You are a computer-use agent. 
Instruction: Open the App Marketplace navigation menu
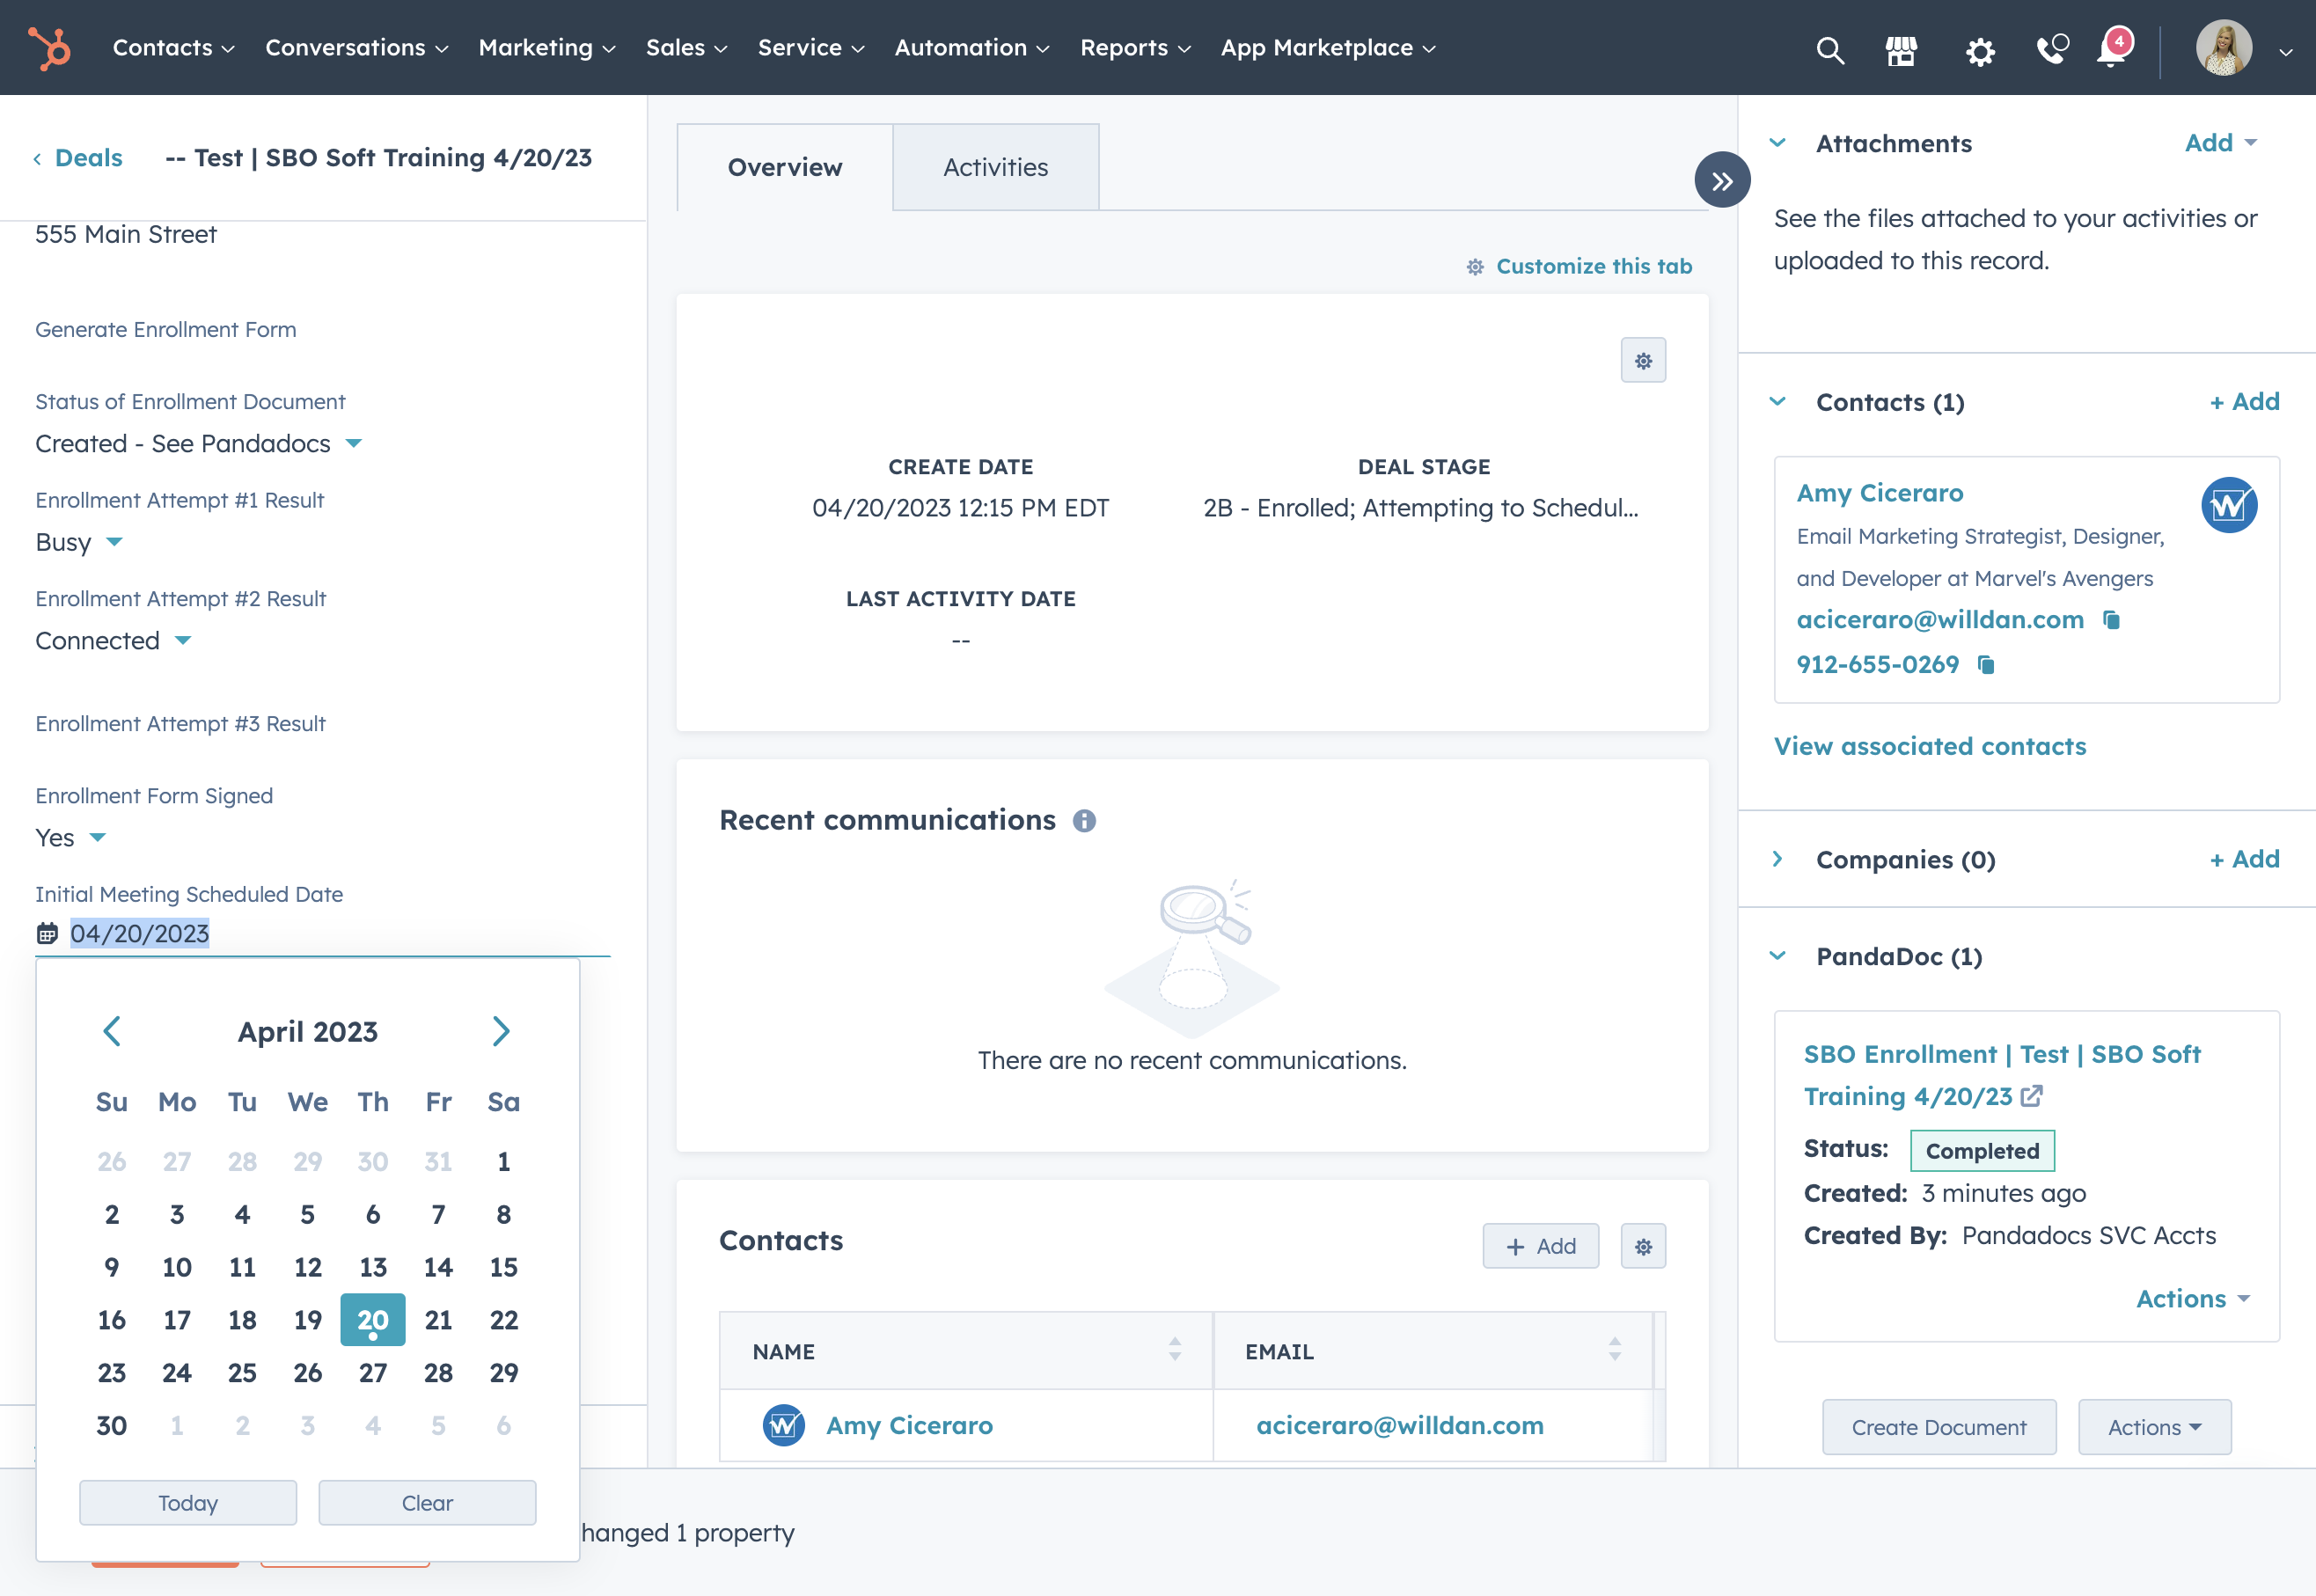[1328, 48]
